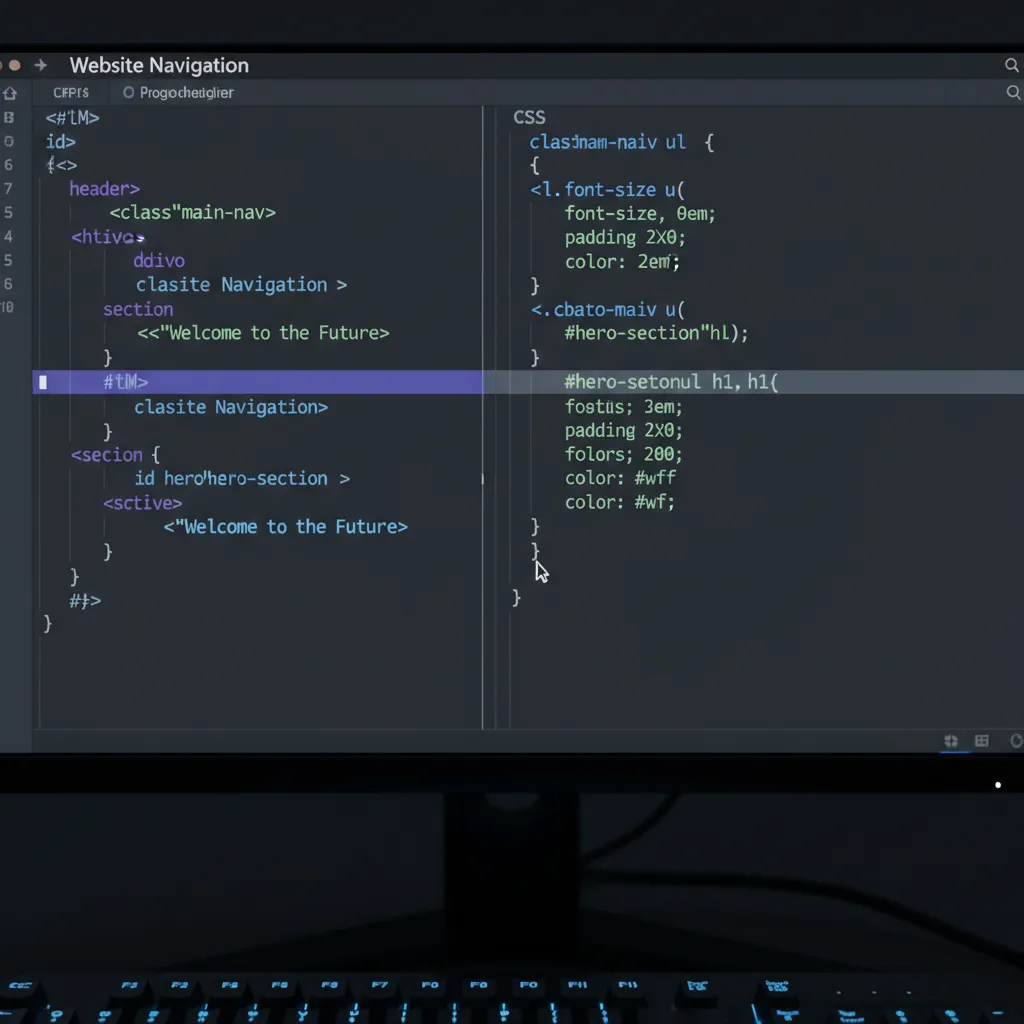Viewport: 1024px width, 1024px height.
Task: Click the CSS pane heading
Action: click(x=529, y=118)
